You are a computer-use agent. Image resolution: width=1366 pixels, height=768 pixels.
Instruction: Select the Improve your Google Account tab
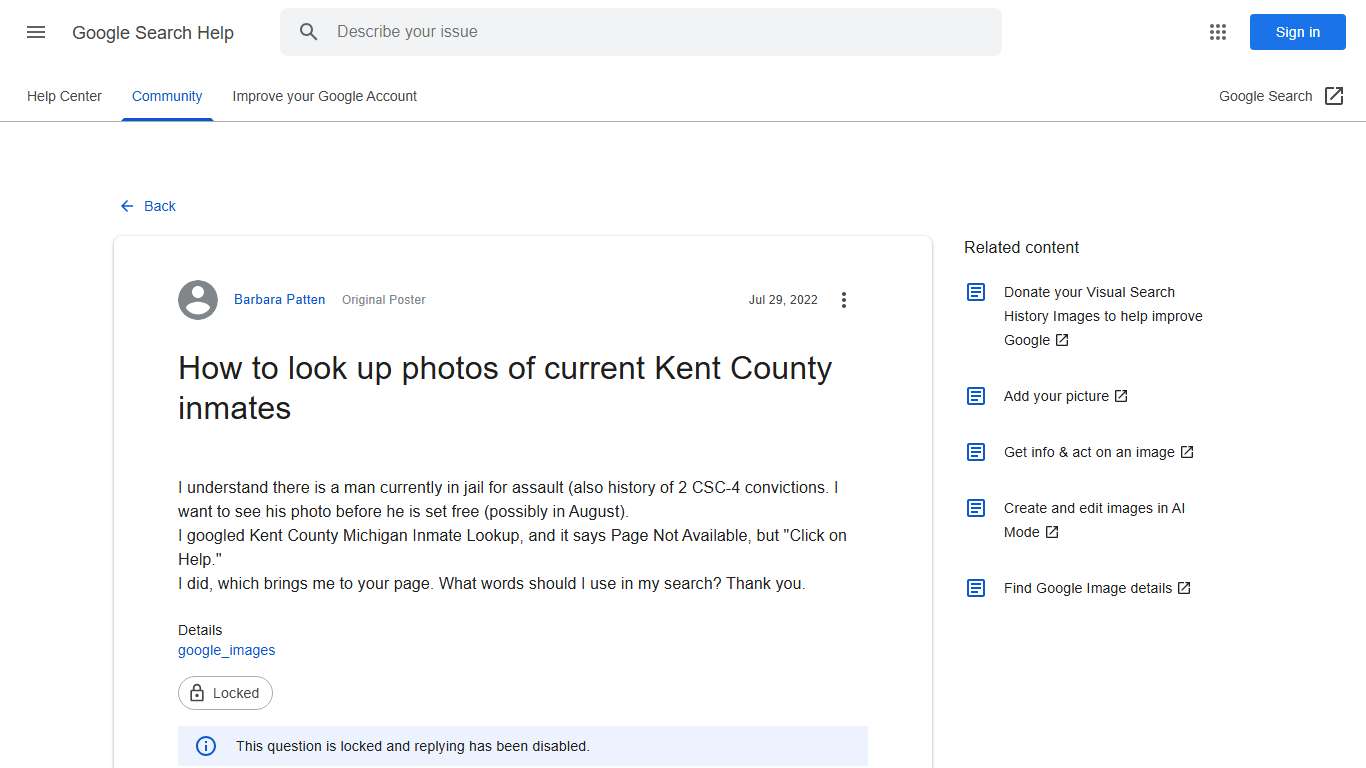point(324,96)
